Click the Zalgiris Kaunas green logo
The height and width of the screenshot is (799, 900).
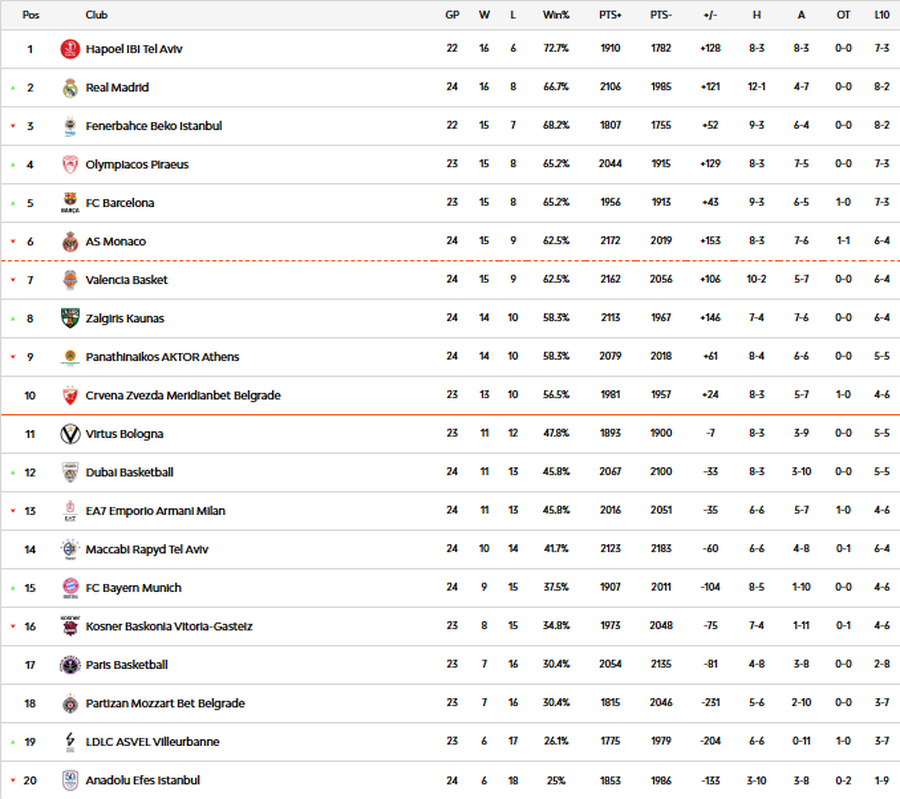coord(70,319)
